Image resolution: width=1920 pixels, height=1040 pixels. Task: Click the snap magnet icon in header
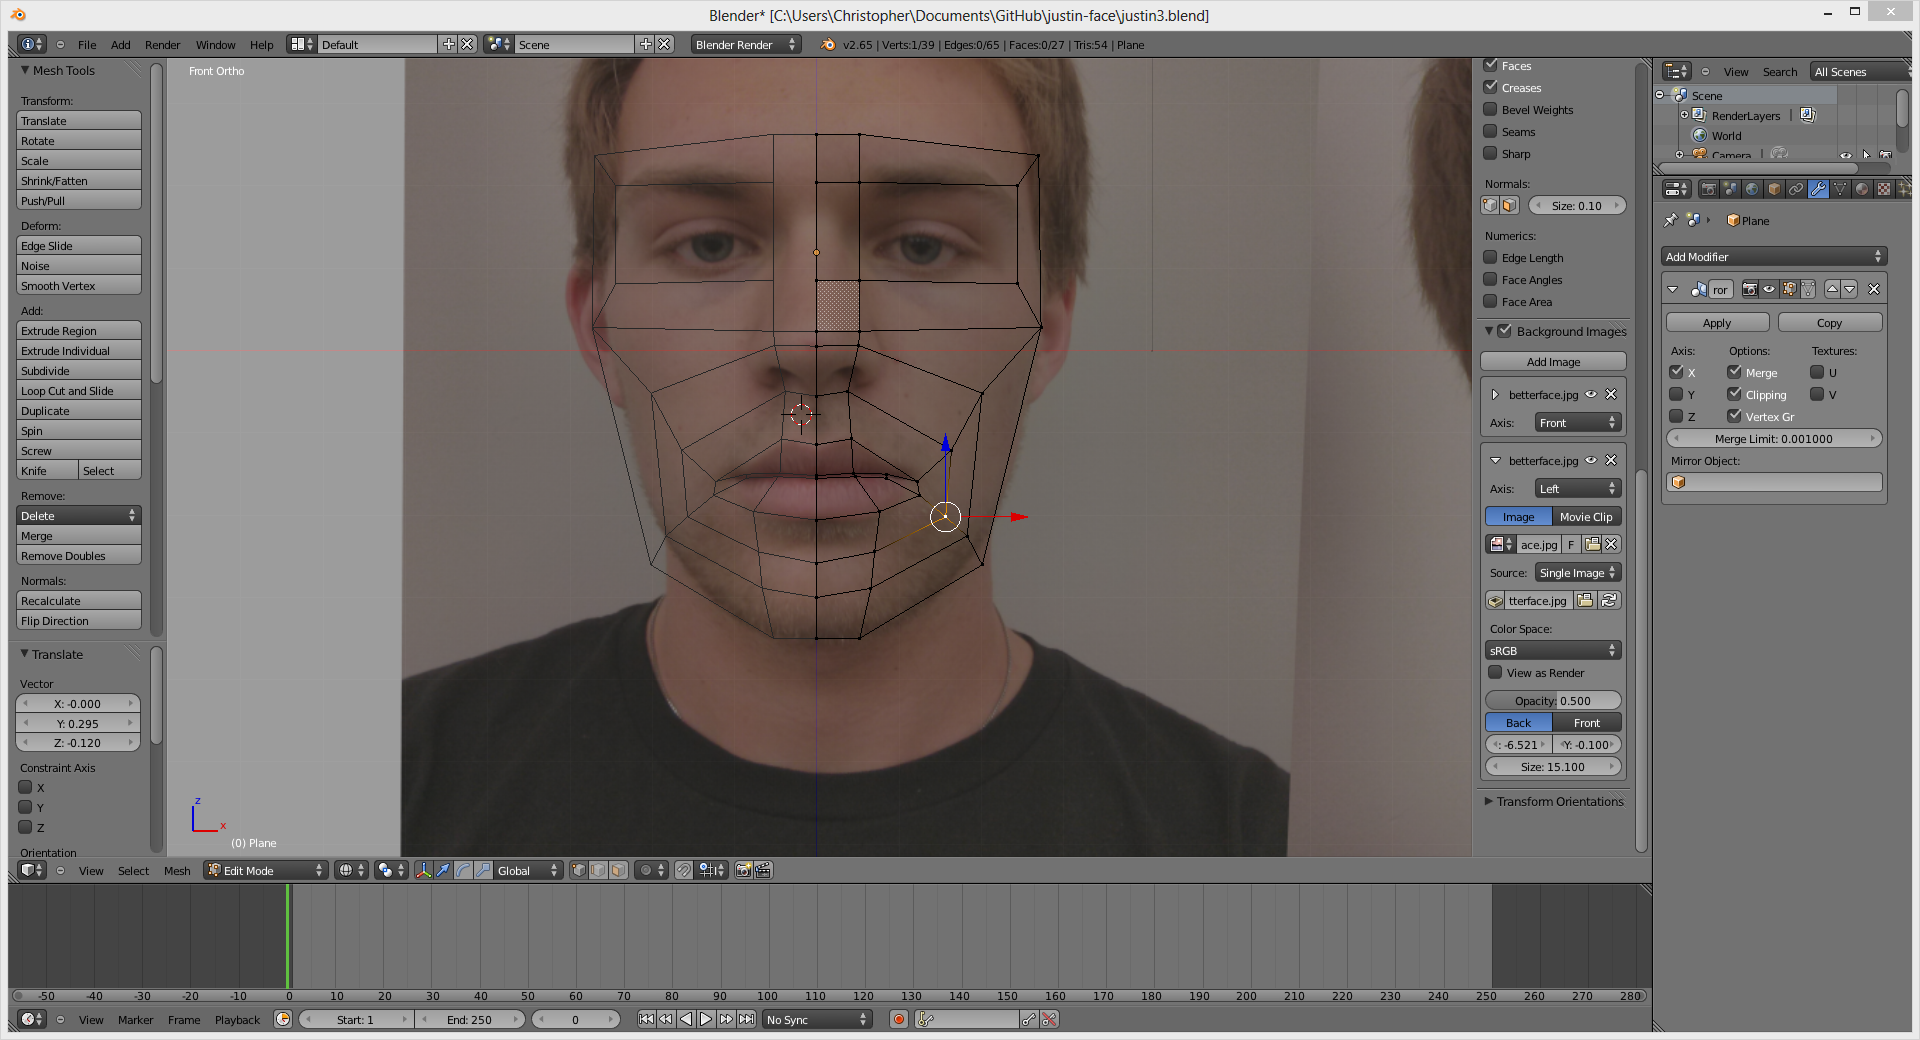[x=683, y=870]
